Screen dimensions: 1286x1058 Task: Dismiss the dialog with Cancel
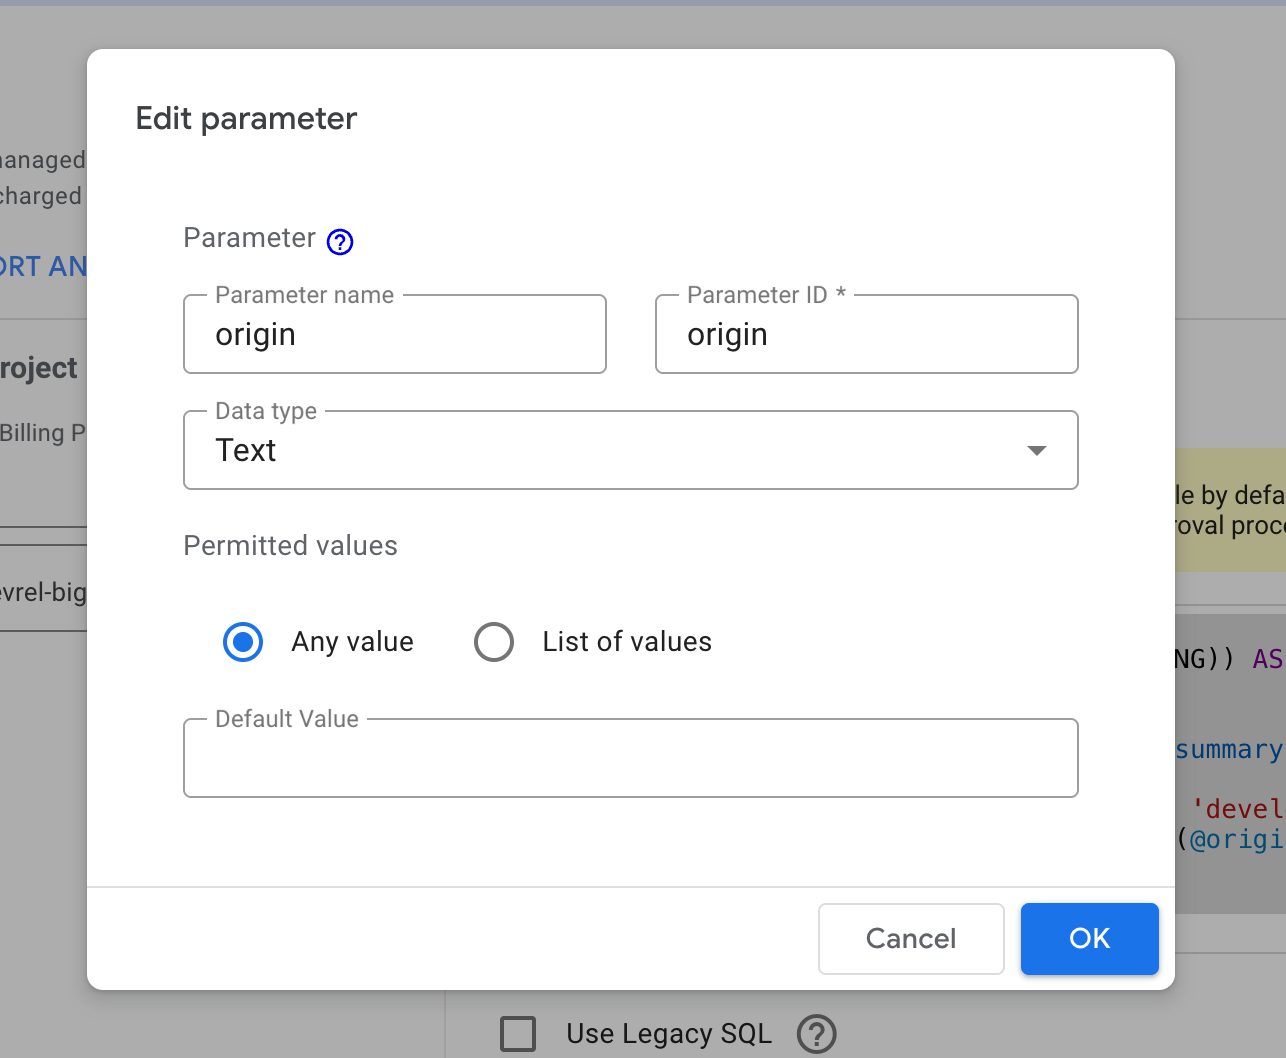pyautogui.click(x=910, y=938)
